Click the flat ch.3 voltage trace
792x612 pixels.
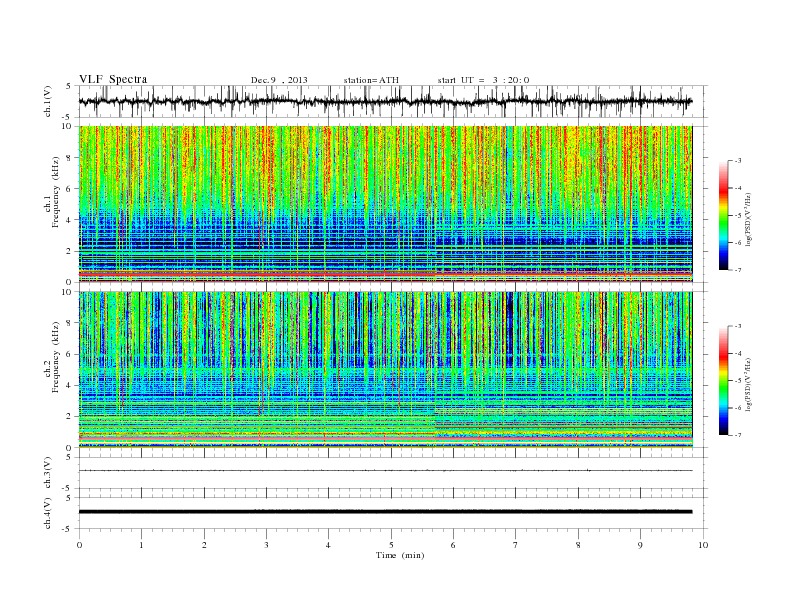click(385, 471)
